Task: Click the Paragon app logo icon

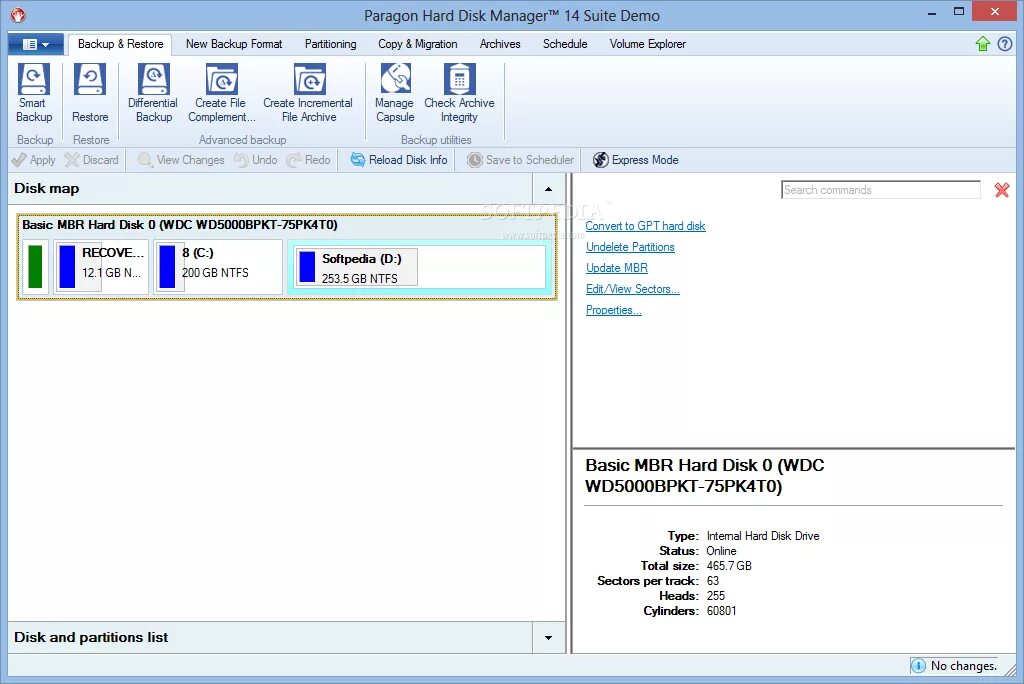Action: pos(18,14)
